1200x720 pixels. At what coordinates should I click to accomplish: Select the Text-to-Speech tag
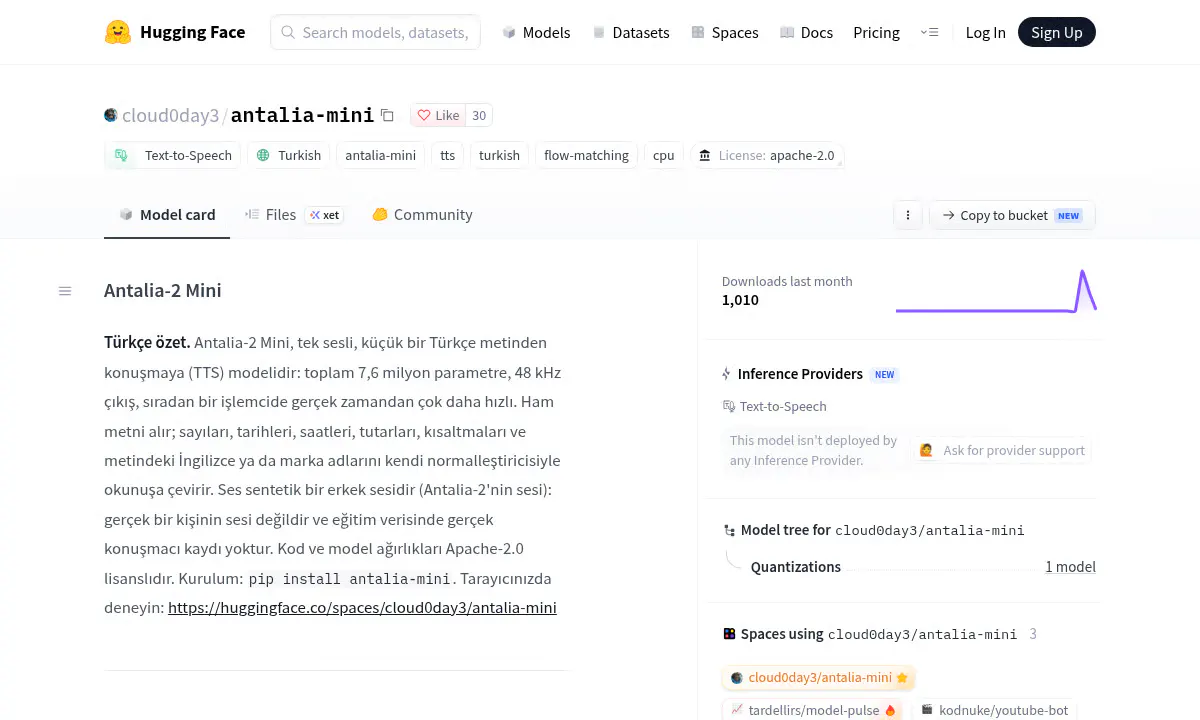pyautogui.click(x=172, y=155)
